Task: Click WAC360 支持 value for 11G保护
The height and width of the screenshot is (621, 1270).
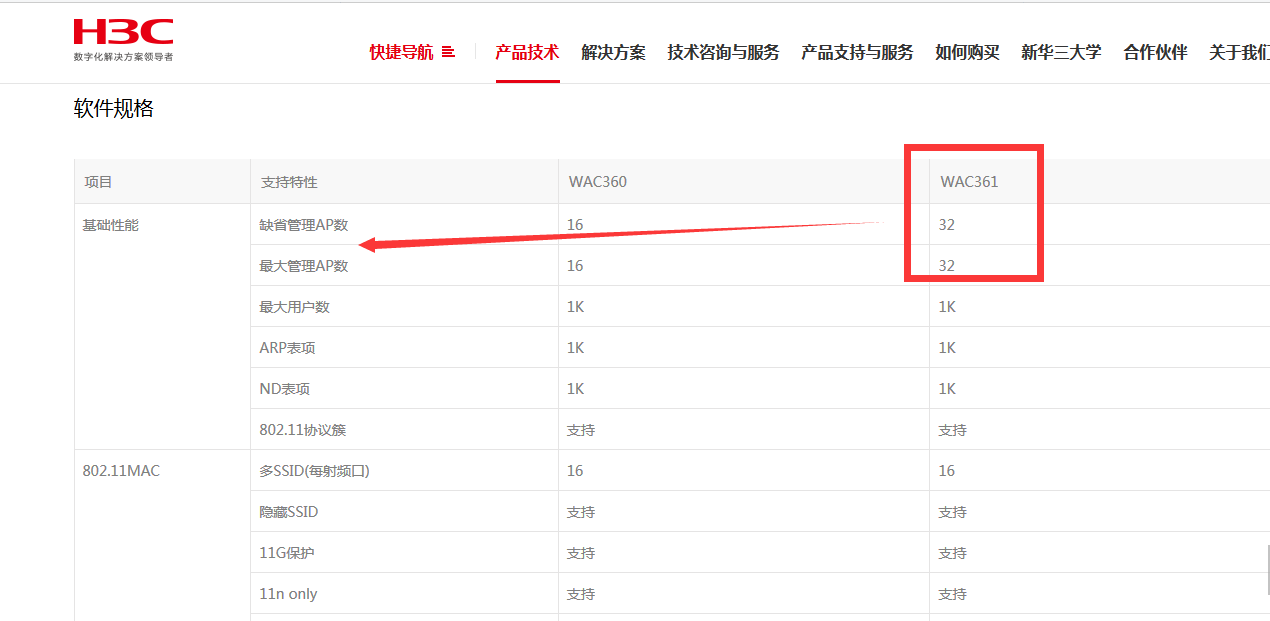Action: [581, 553]
